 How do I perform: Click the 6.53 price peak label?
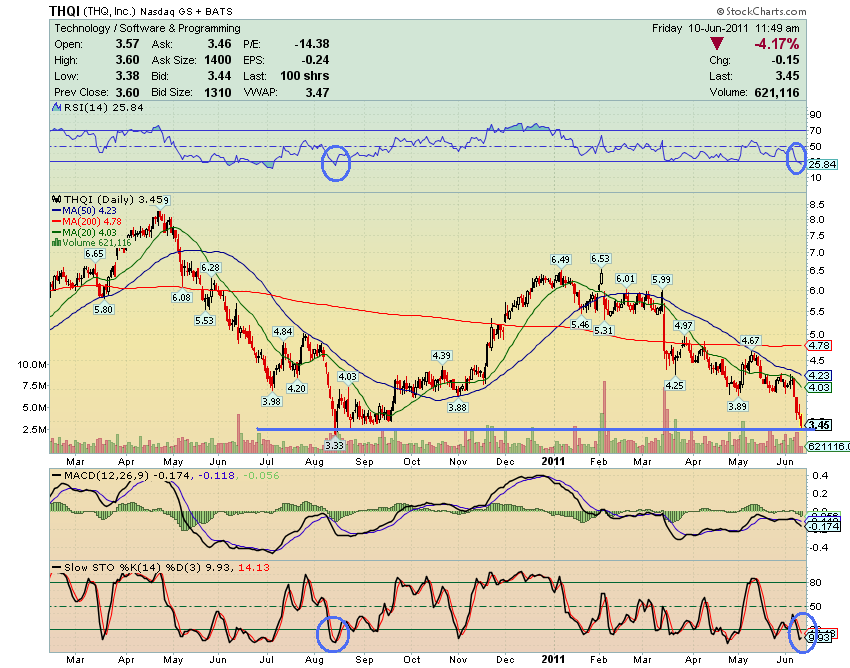pyautogui.click(x=601, y=259)
